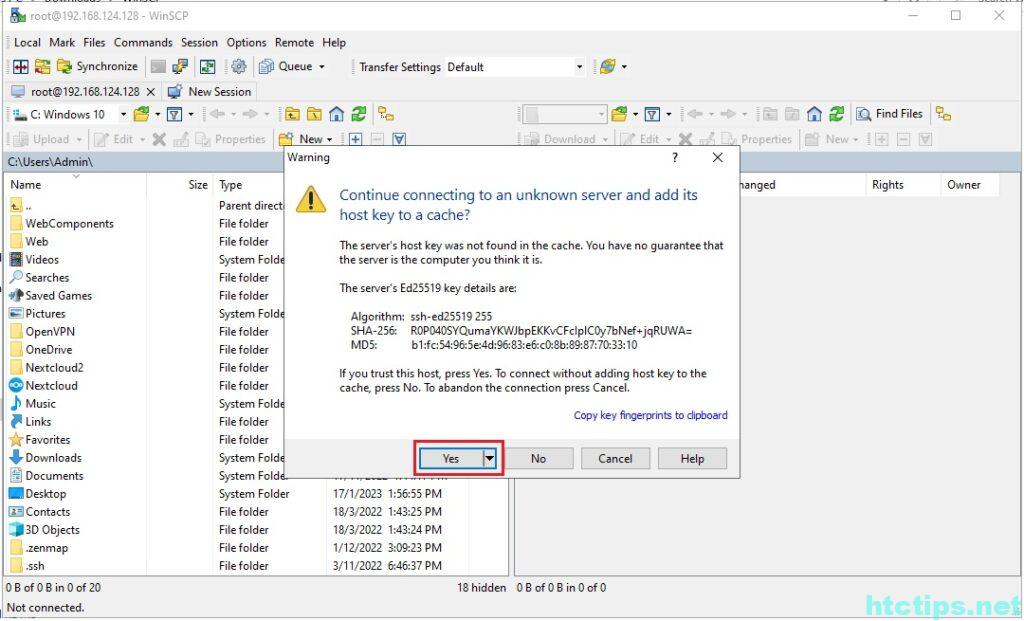Open the Session menu
Image resolution: width=1024 pixels, height=621 pixels.
(199, 42)
